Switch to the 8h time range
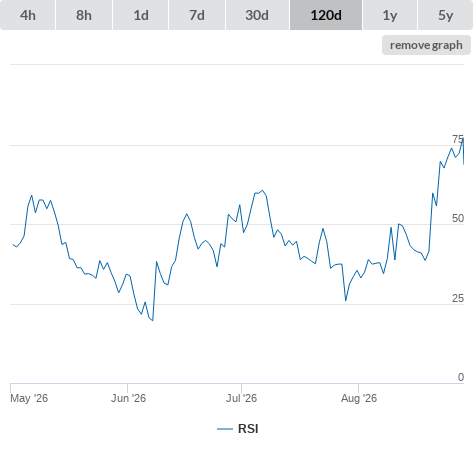 point(84,15)
